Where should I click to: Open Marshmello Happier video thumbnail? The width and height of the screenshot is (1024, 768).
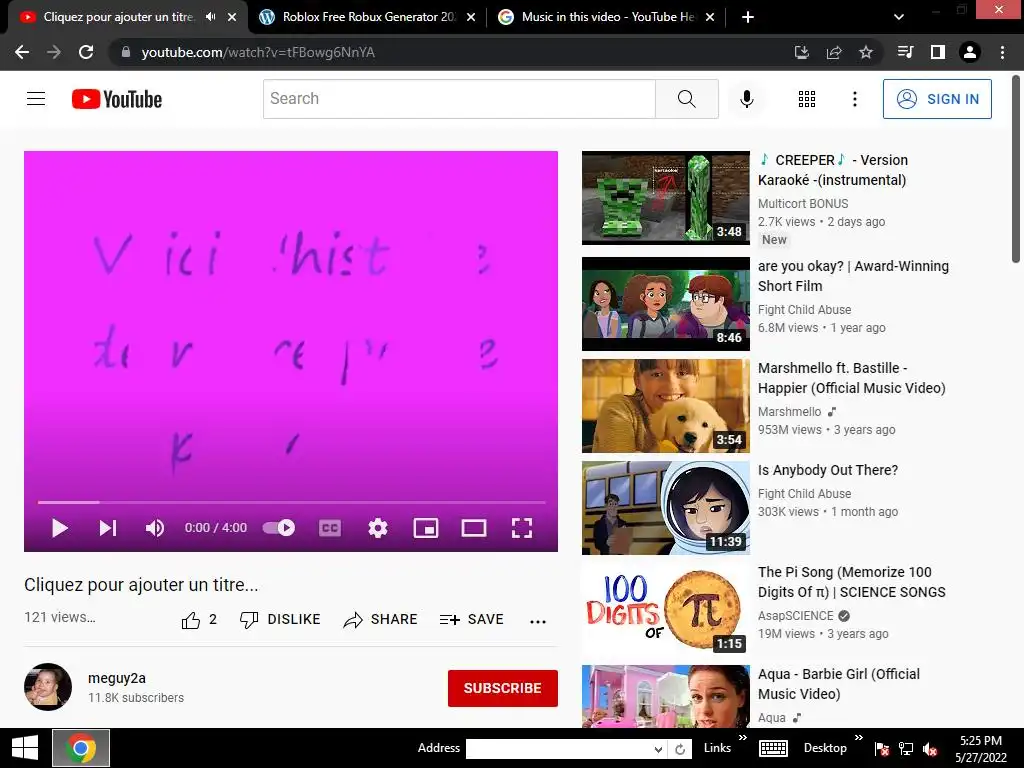(665, 406)
